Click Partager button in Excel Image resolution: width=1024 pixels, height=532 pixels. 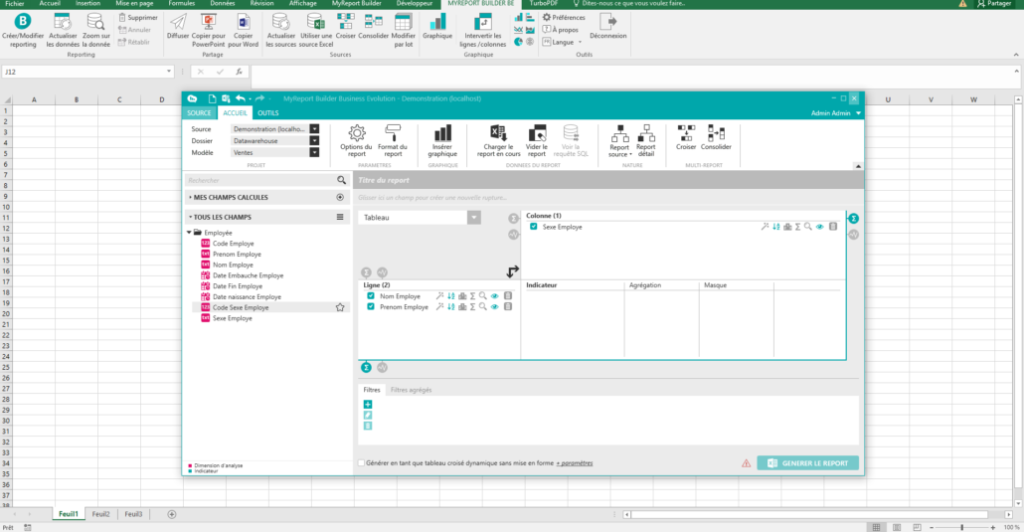click(x=993, y=4)
